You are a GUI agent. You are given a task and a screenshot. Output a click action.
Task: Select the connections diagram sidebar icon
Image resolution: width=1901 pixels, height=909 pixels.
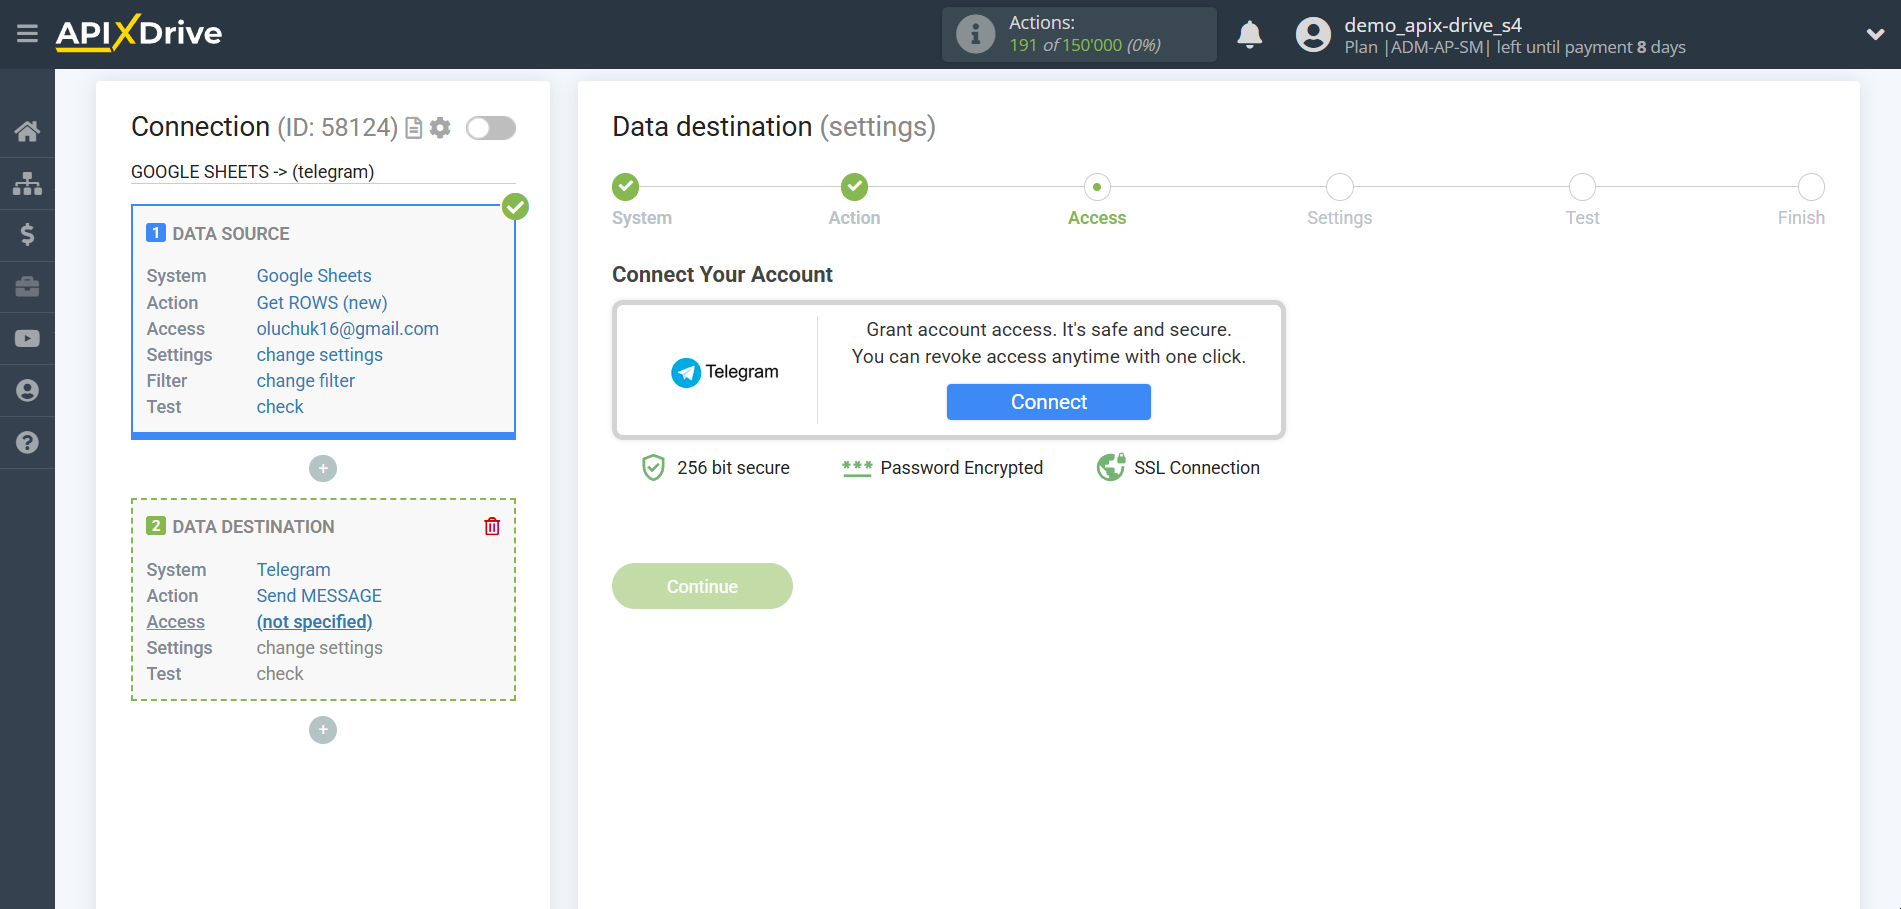27,183
